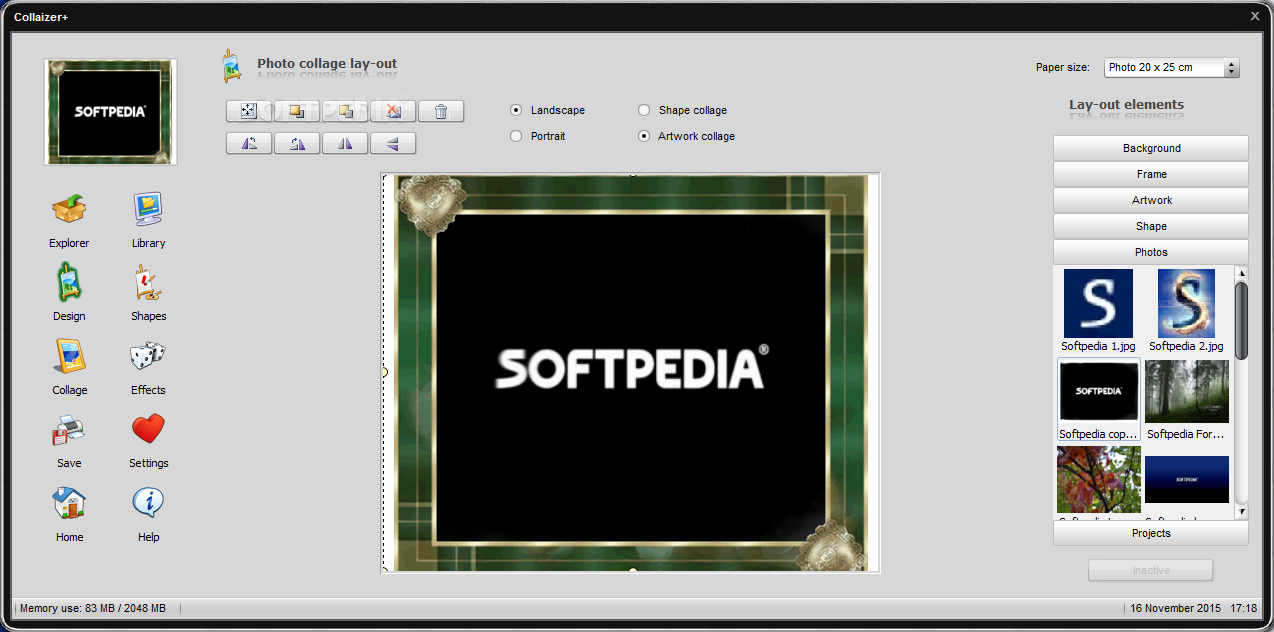Expand the Projects section
The height and width of the screenshot is (632, 1274).
[1151, 533]
